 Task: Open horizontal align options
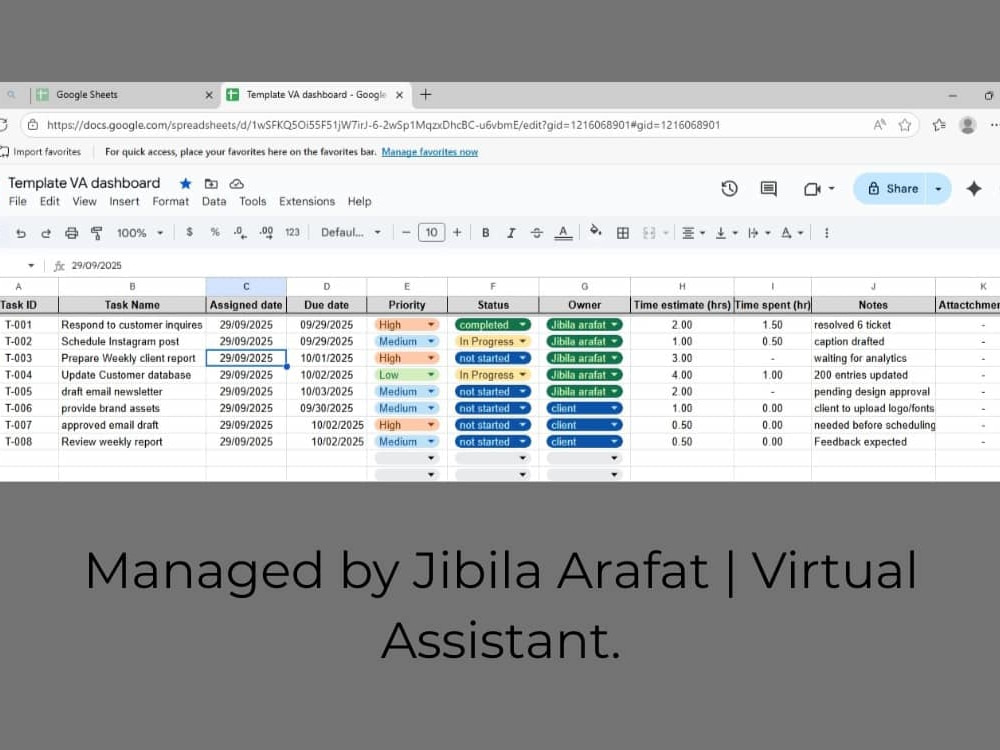click(x=693, y=233)
